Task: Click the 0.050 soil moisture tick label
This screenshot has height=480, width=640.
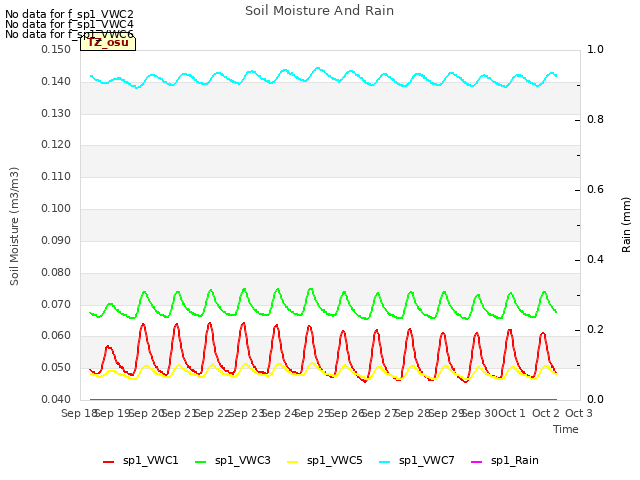Action: coord(56,367)
